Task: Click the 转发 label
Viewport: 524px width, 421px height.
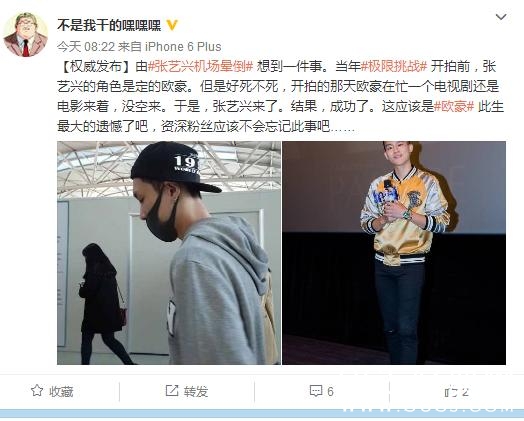Action: pos(196,391)
